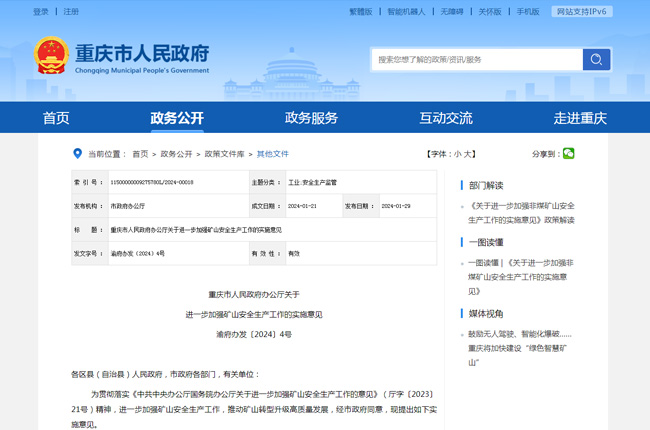Switch to 繁體版 traditional version
Screen dimensions: 650x430
click(x=360, y=12)
